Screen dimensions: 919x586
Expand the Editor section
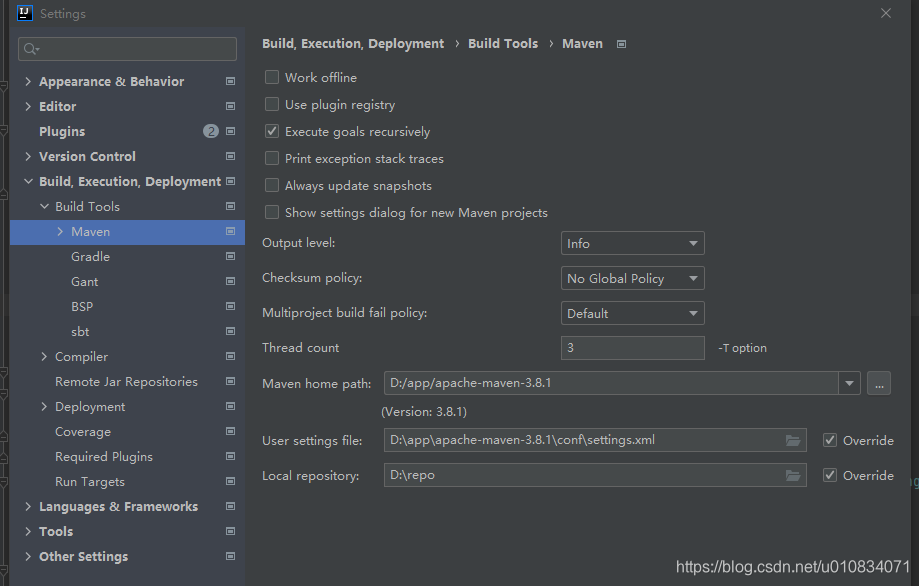point(28,106)
